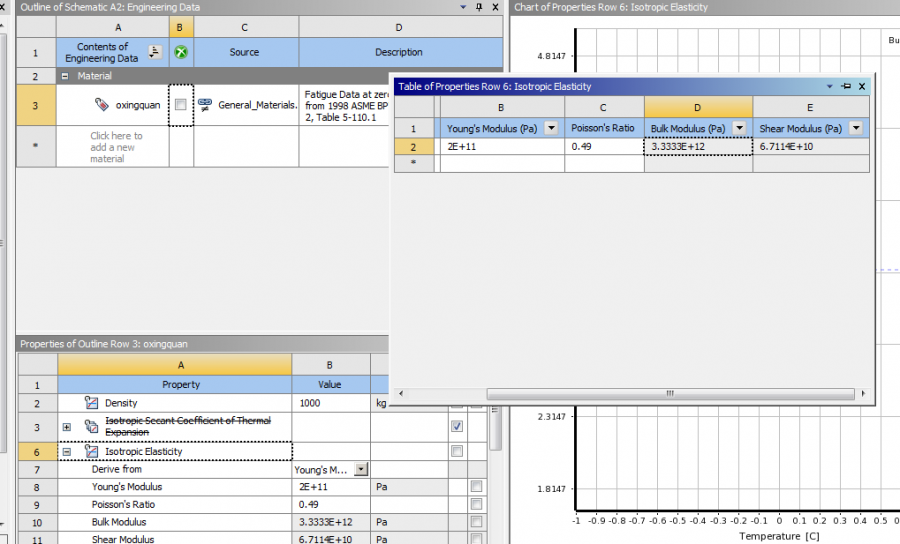Open Outline of Schematic A2 panel options arrow
Image resolution: width=900 pixels, height=544 pixels.
point(463,7)
